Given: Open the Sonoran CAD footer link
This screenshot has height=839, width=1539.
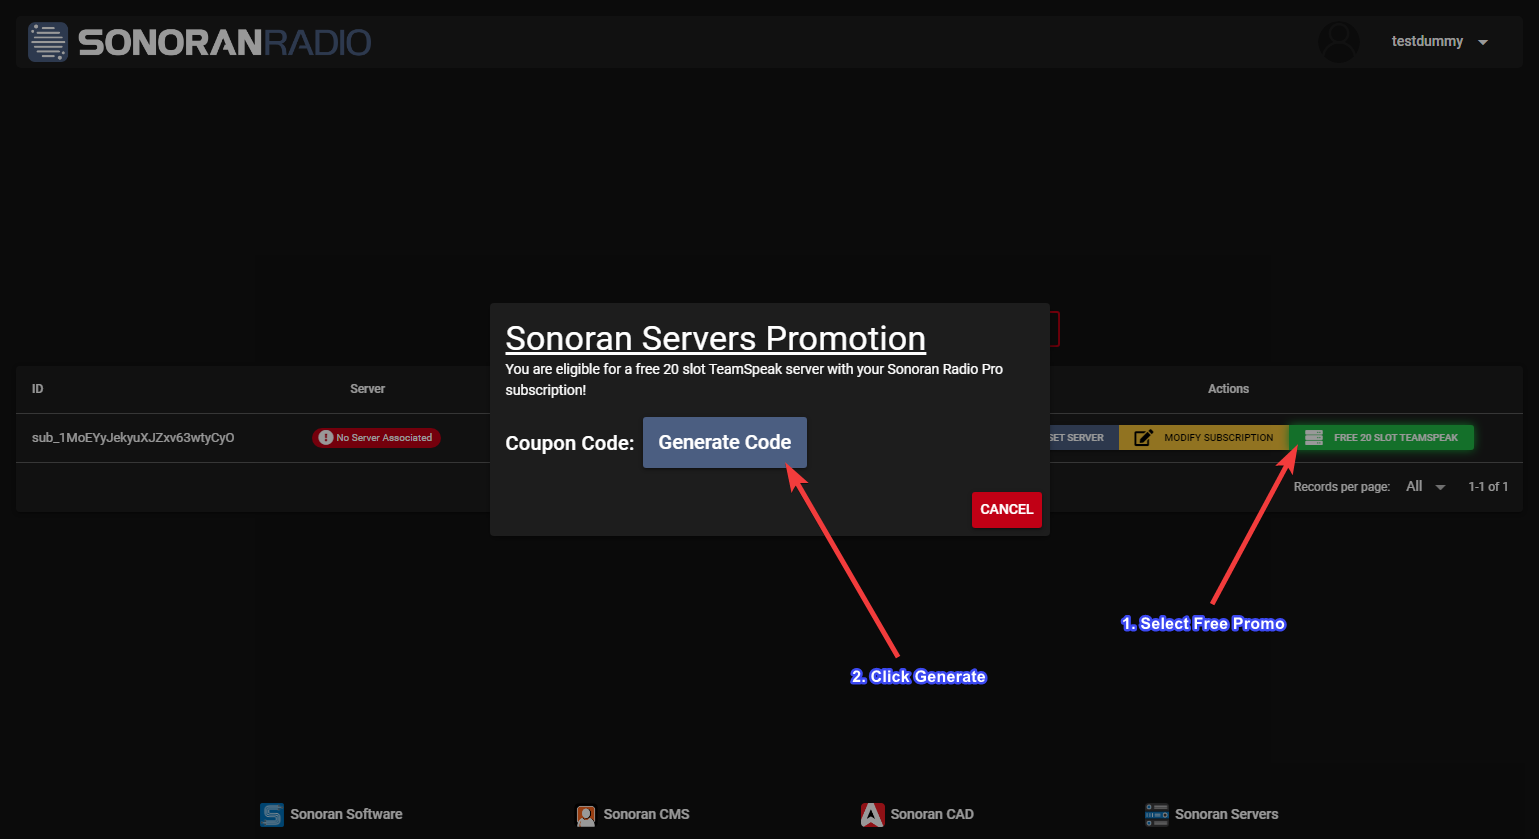Looking at the screenshot, I should pos(917,814).
